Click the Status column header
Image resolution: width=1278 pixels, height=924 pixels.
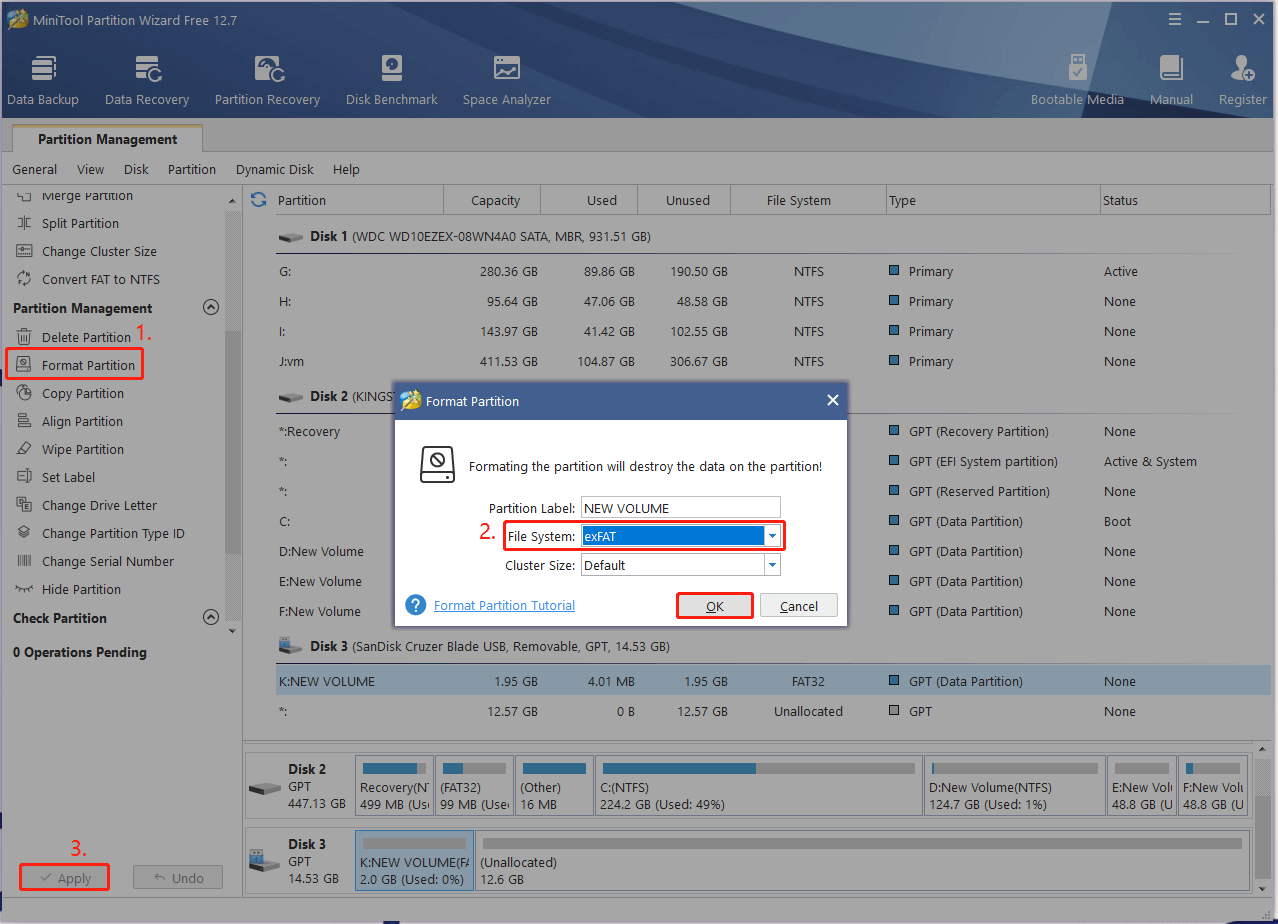click(x=1185, y=200)
